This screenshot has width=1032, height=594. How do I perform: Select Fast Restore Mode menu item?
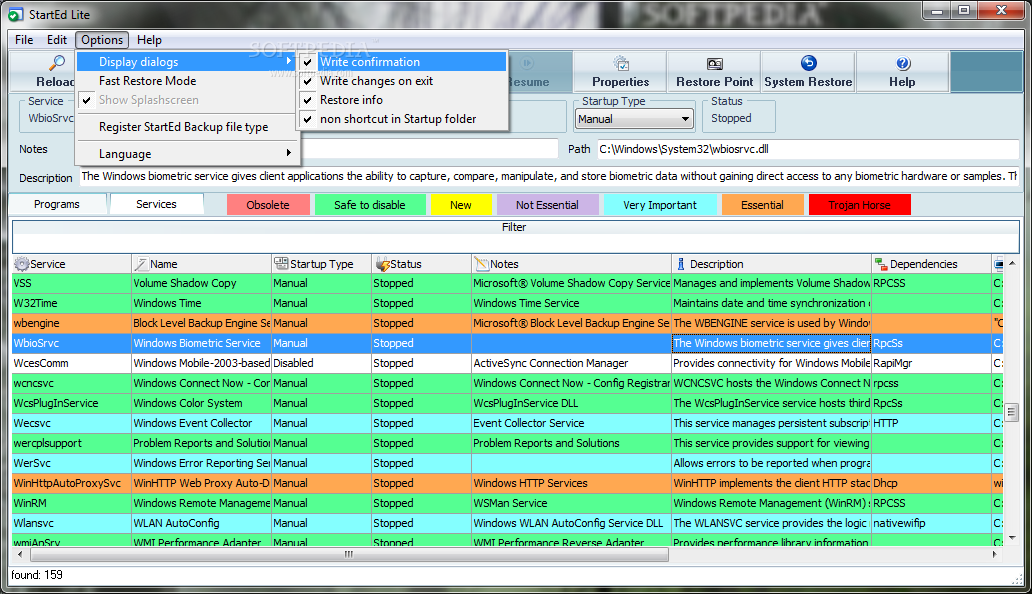pyautogui.click(x=186, y=81)
